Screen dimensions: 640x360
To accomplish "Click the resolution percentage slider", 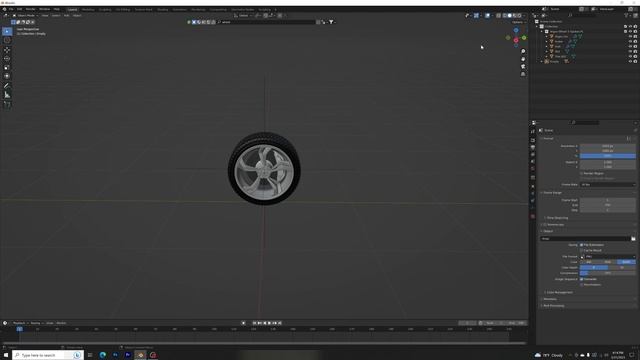I will (x=608, y=156).
